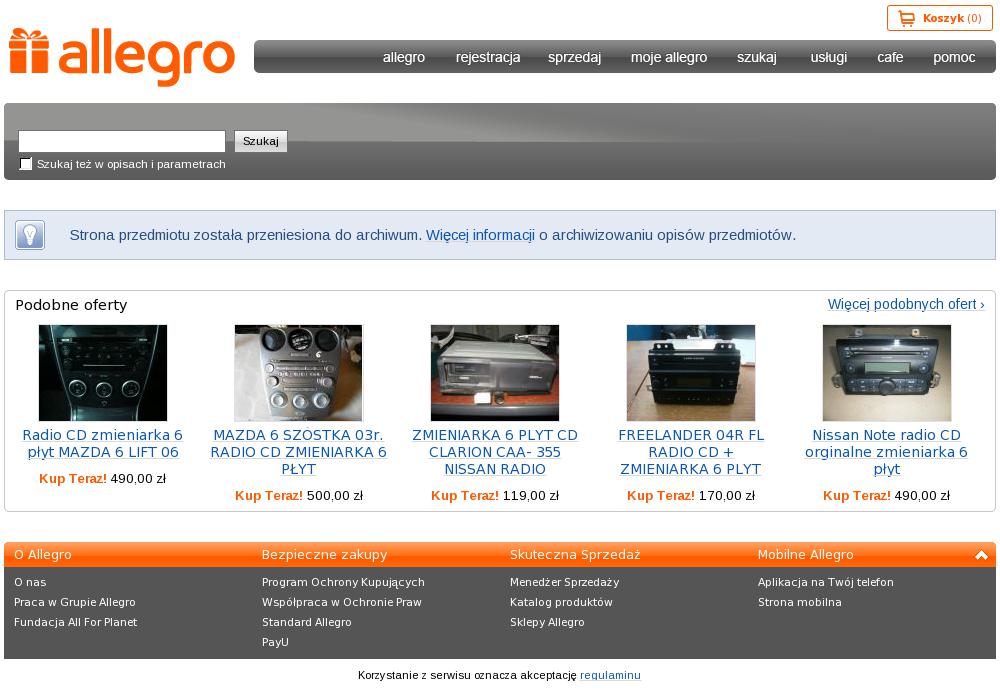
Task: Open Fundacja All For Planet link
Action: (75, 622)
